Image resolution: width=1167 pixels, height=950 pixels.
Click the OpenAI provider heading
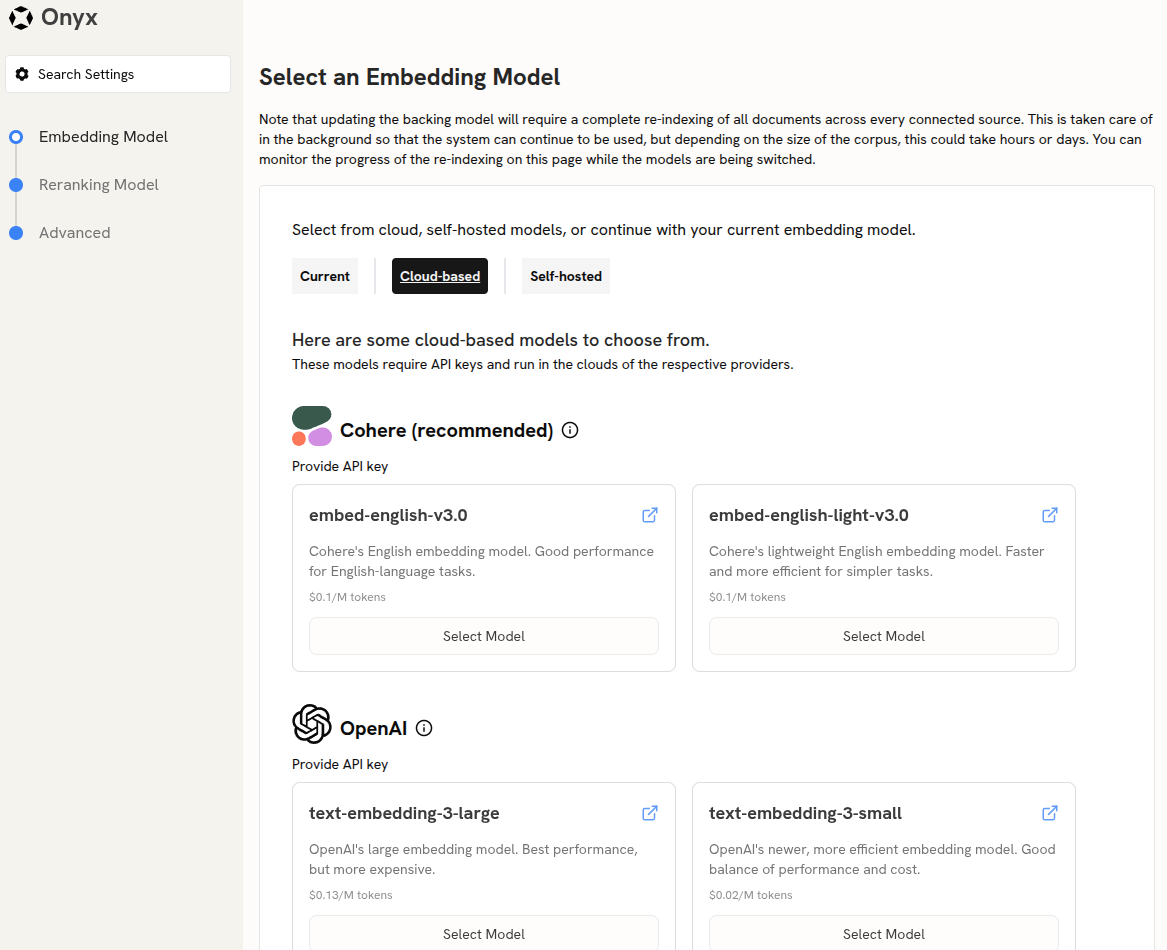pyautogui.click(x=374, y=728)
